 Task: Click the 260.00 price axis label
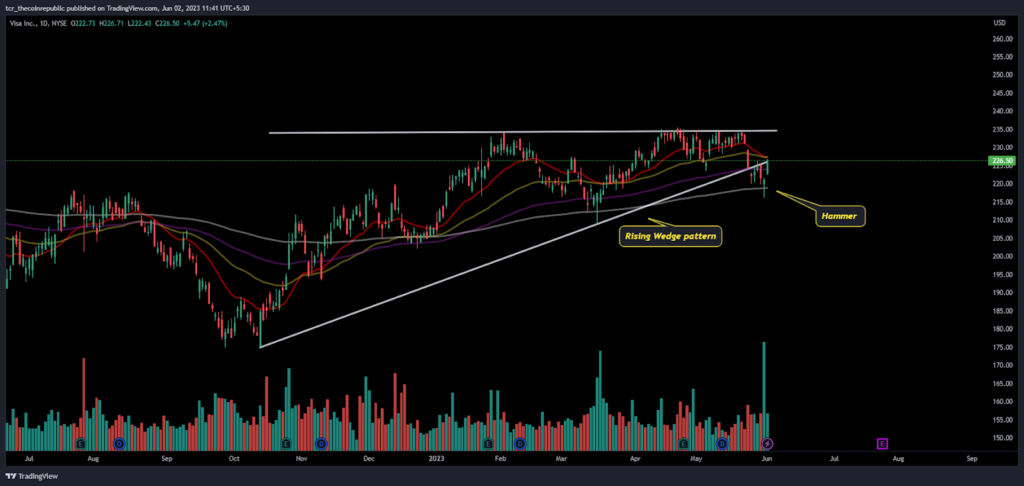[1002, 39]
